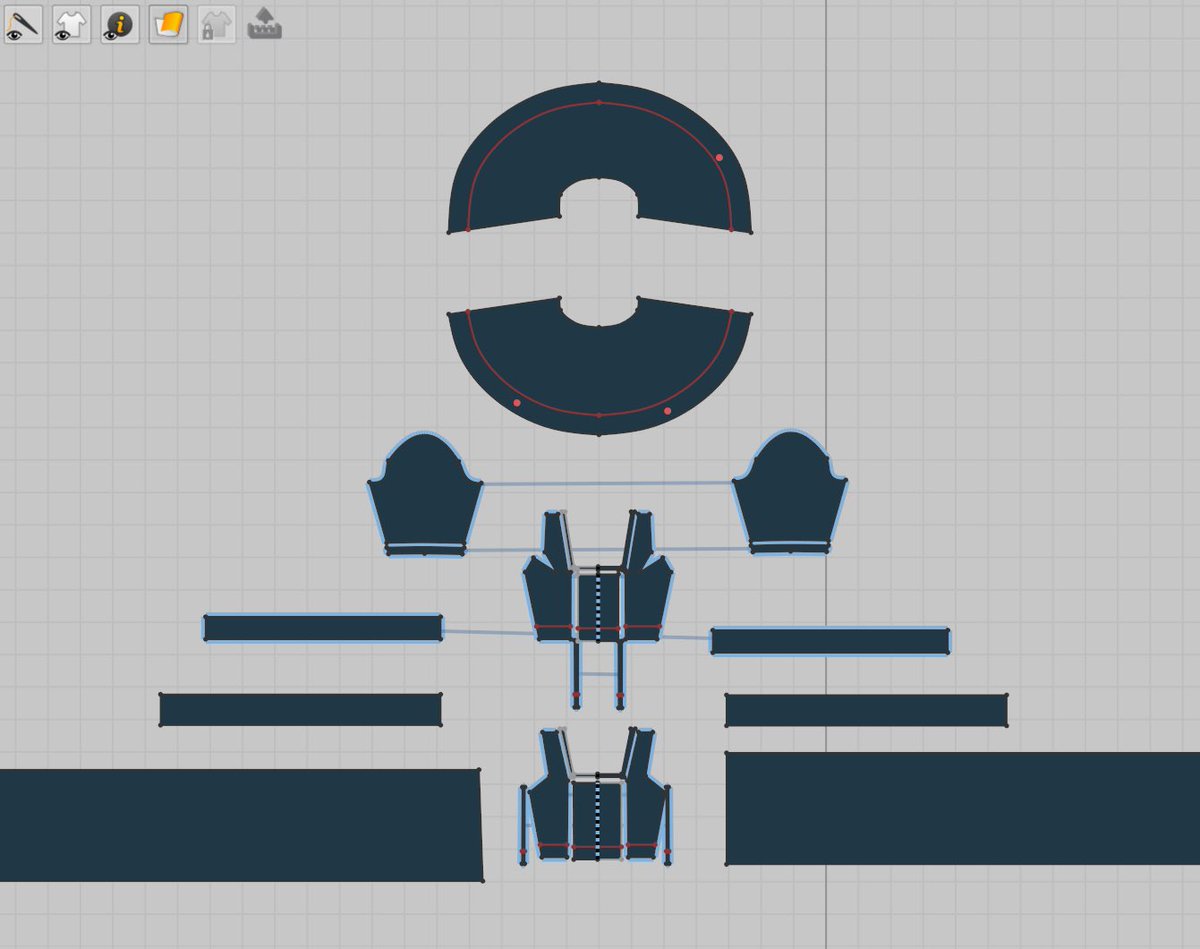
Task: Click the red point on upper skirt's internal curve
Action: [719, 157]
